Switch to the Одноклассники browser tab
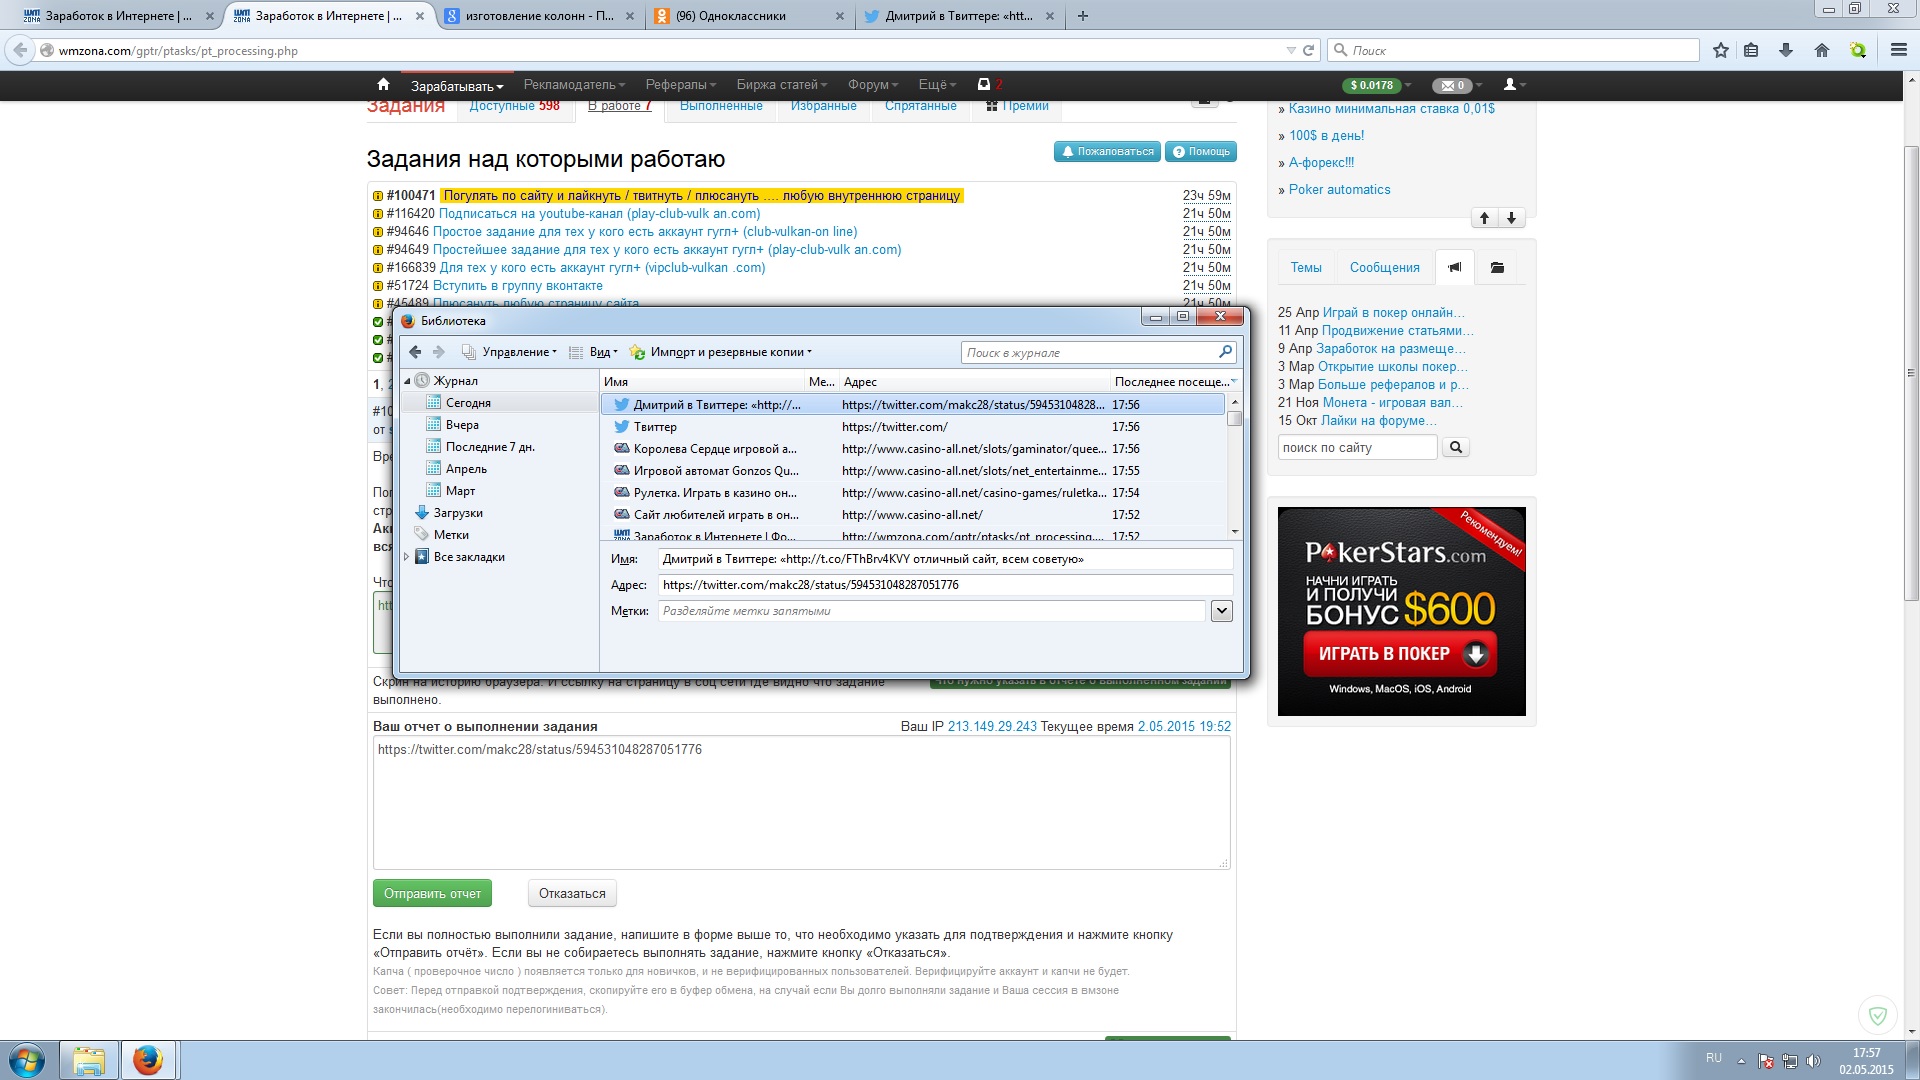Image resolution: width=1920 pixels, height=1080 pixels. [x=730, y=16]
